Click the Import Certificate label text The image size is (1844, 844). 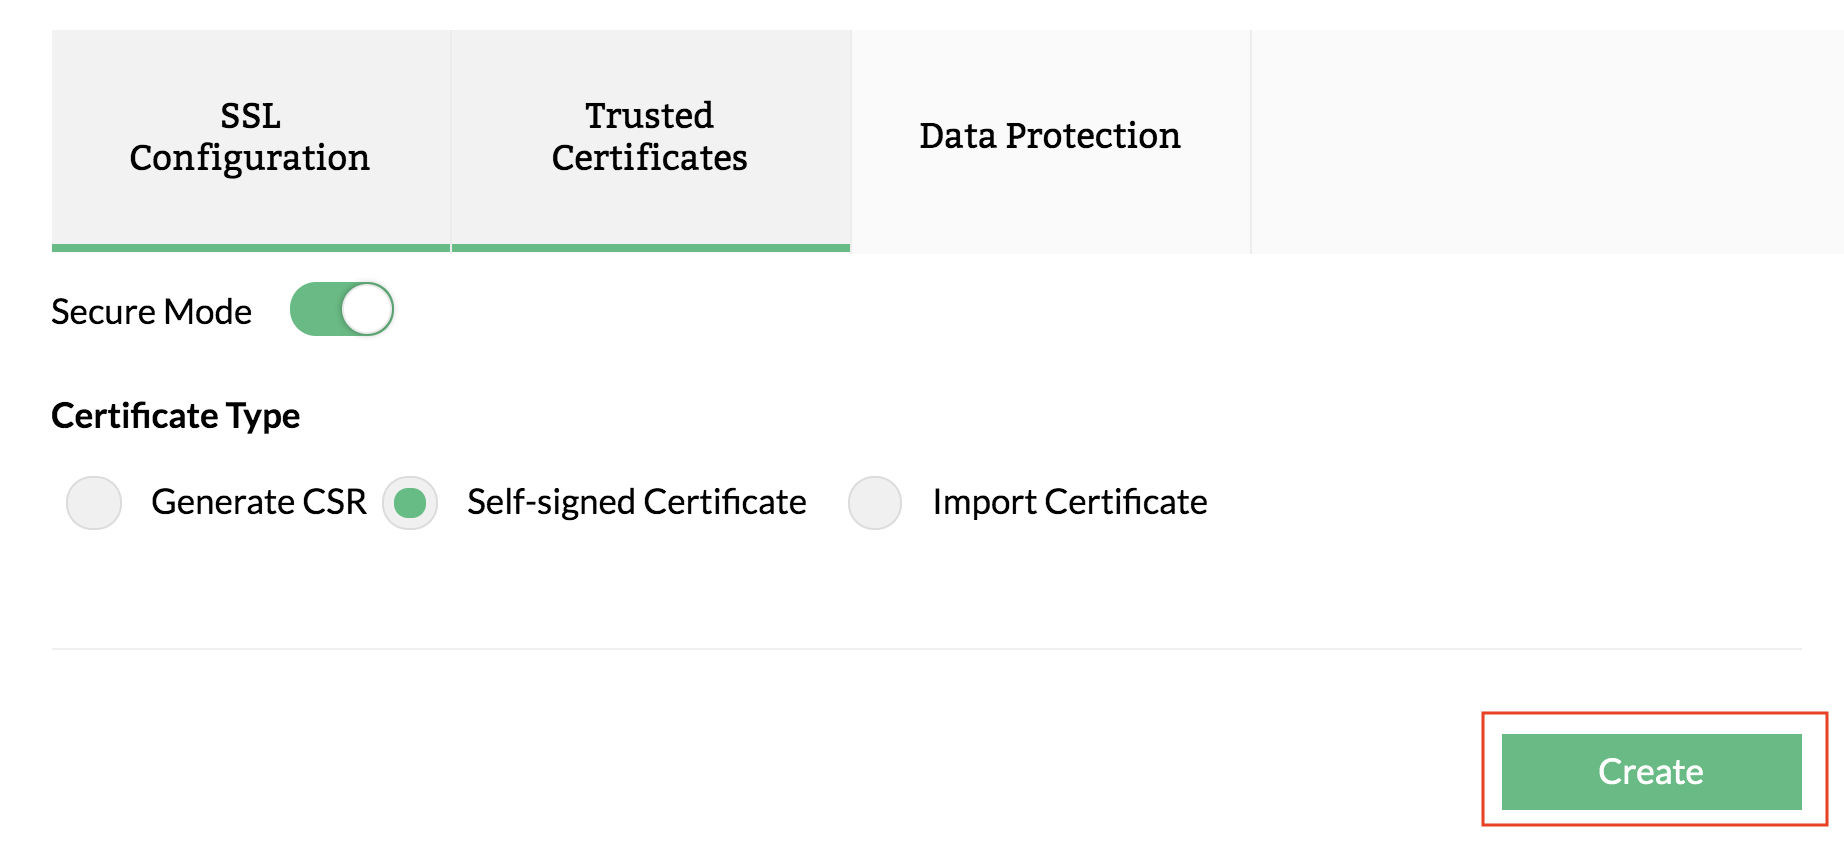tap(1069, 502)
